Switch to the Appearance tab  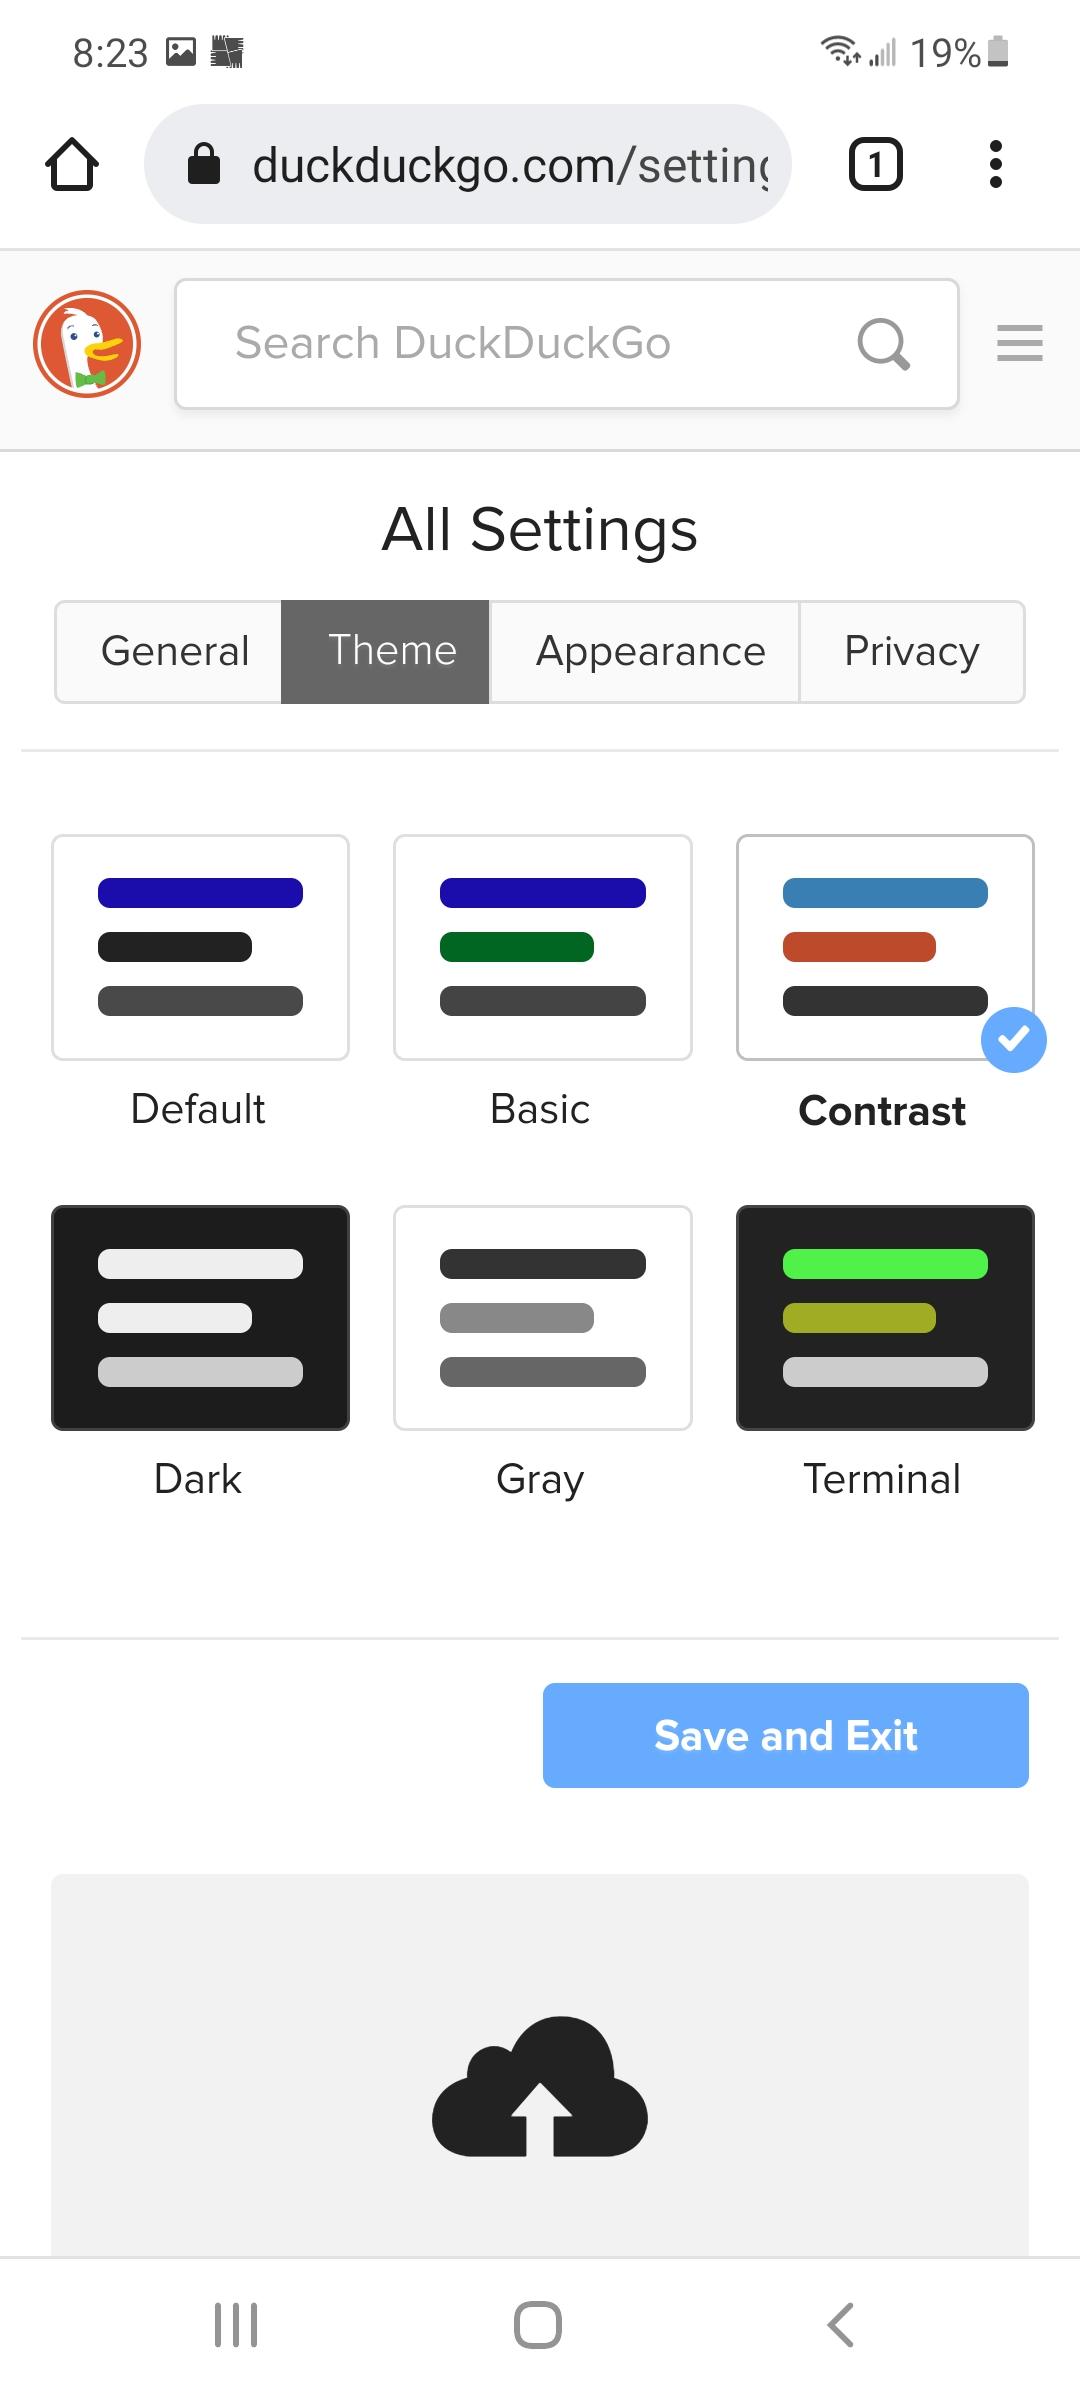648,651
